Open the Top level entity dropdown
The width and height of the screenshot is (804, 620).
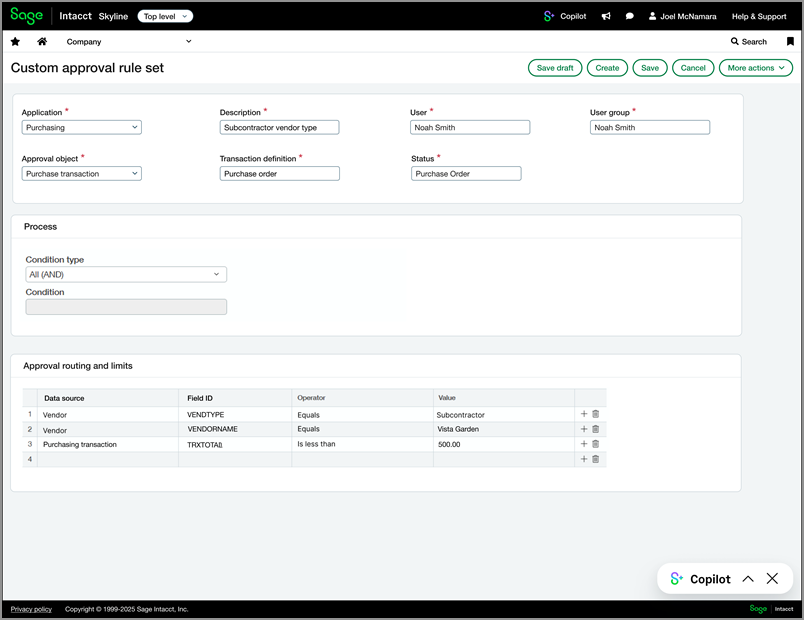165,16
